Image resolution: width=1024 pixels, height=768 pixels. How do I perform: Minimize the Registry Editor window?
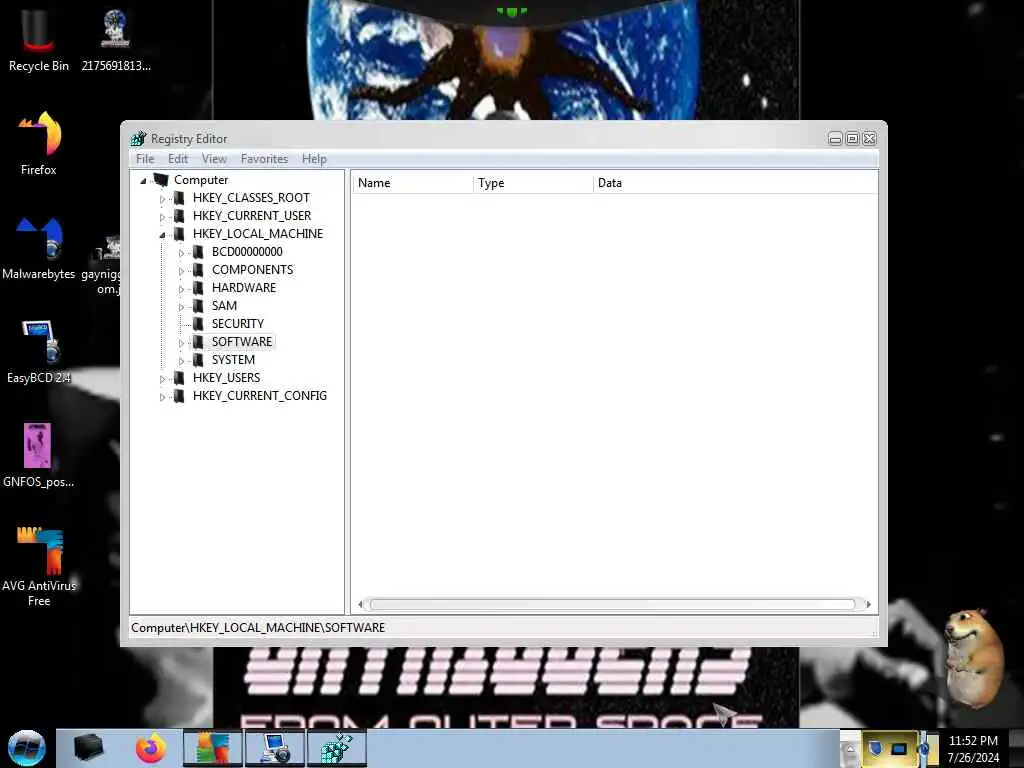[x=835, y=138]
